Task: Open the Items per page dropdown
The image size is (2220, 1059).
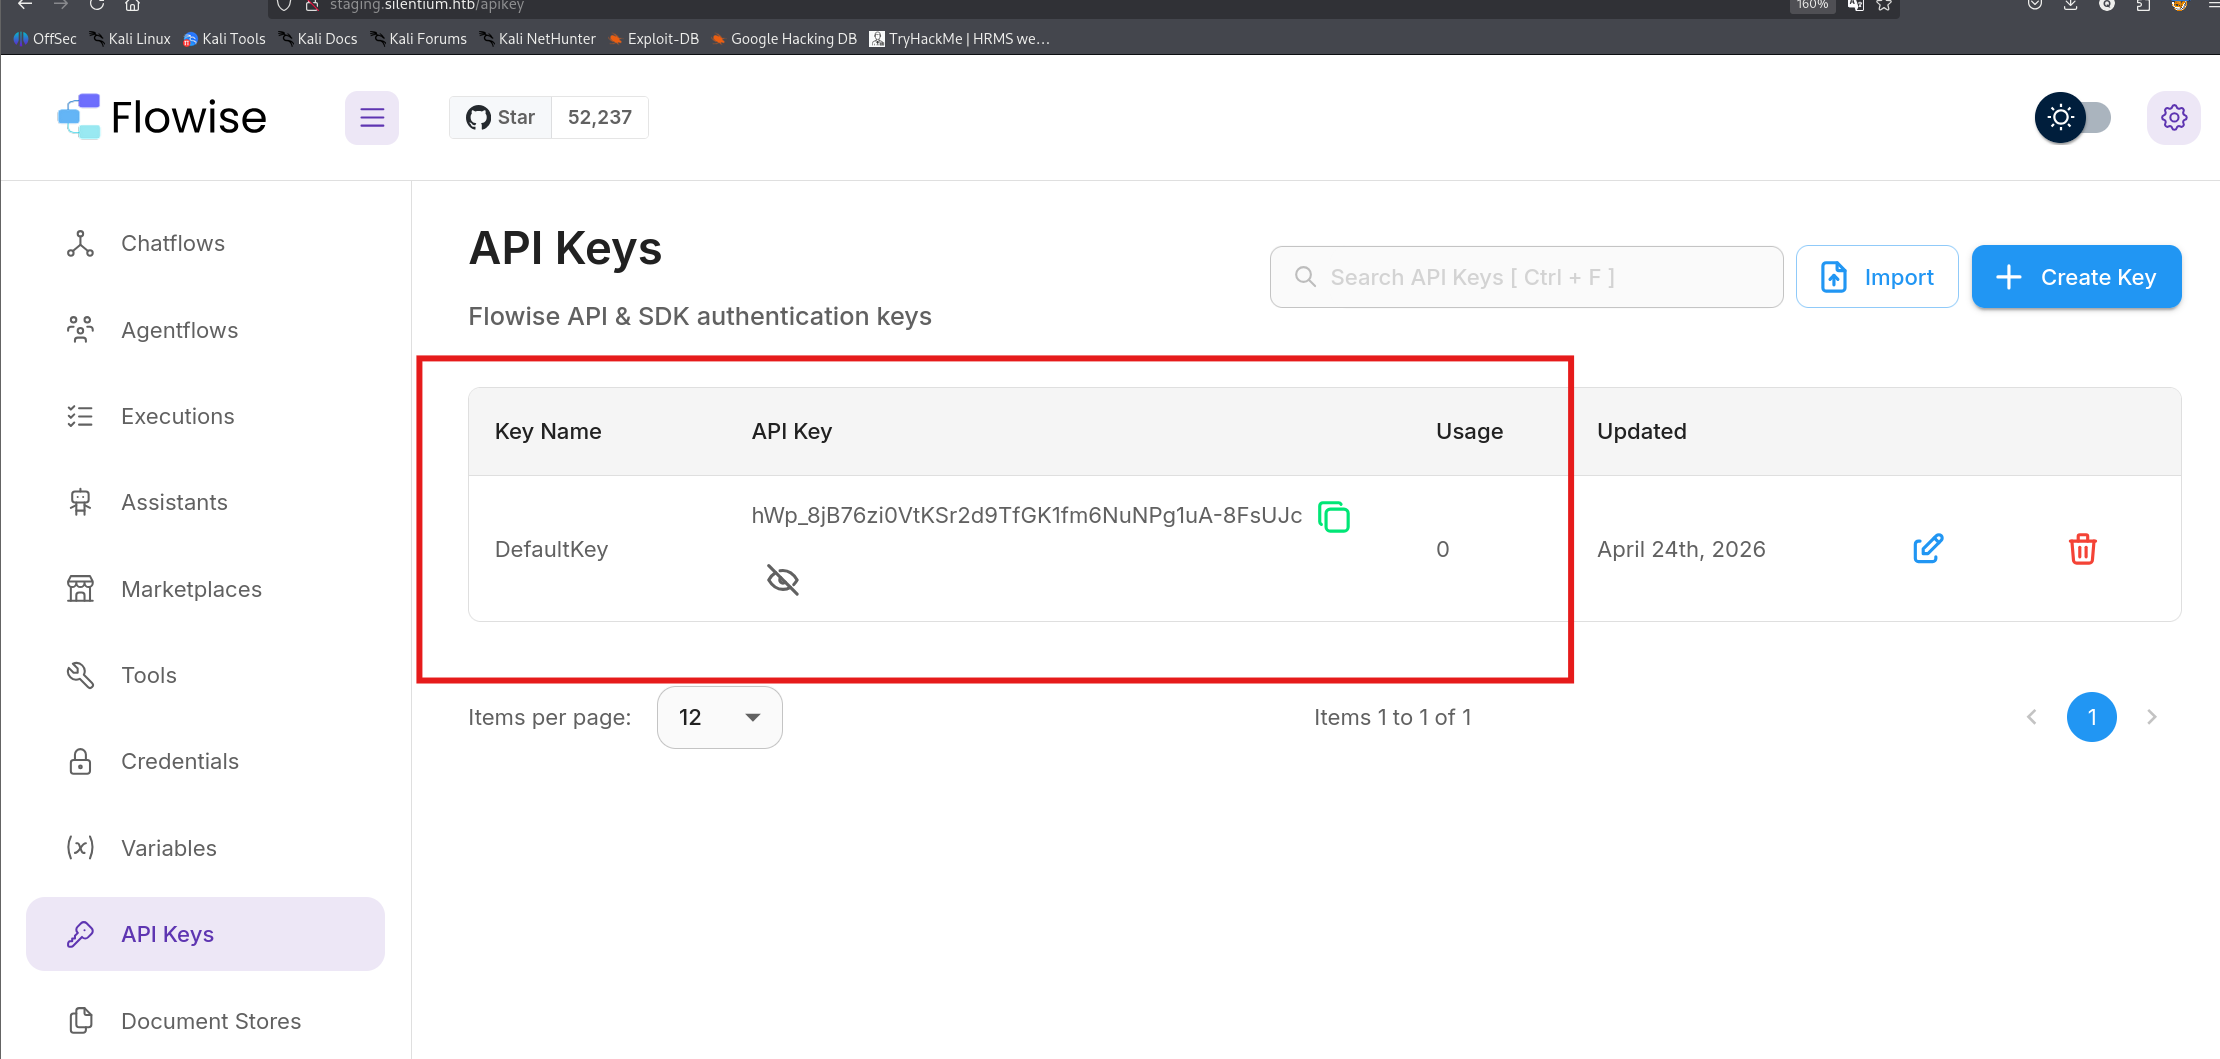Action: [x=720, y=717]
